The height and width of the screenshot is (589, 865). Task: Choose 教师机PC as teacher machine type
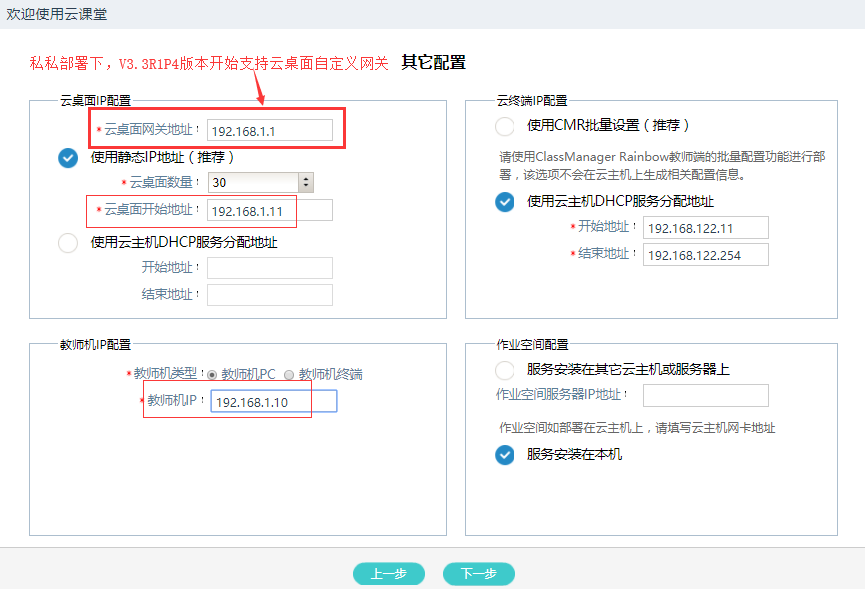211,375
